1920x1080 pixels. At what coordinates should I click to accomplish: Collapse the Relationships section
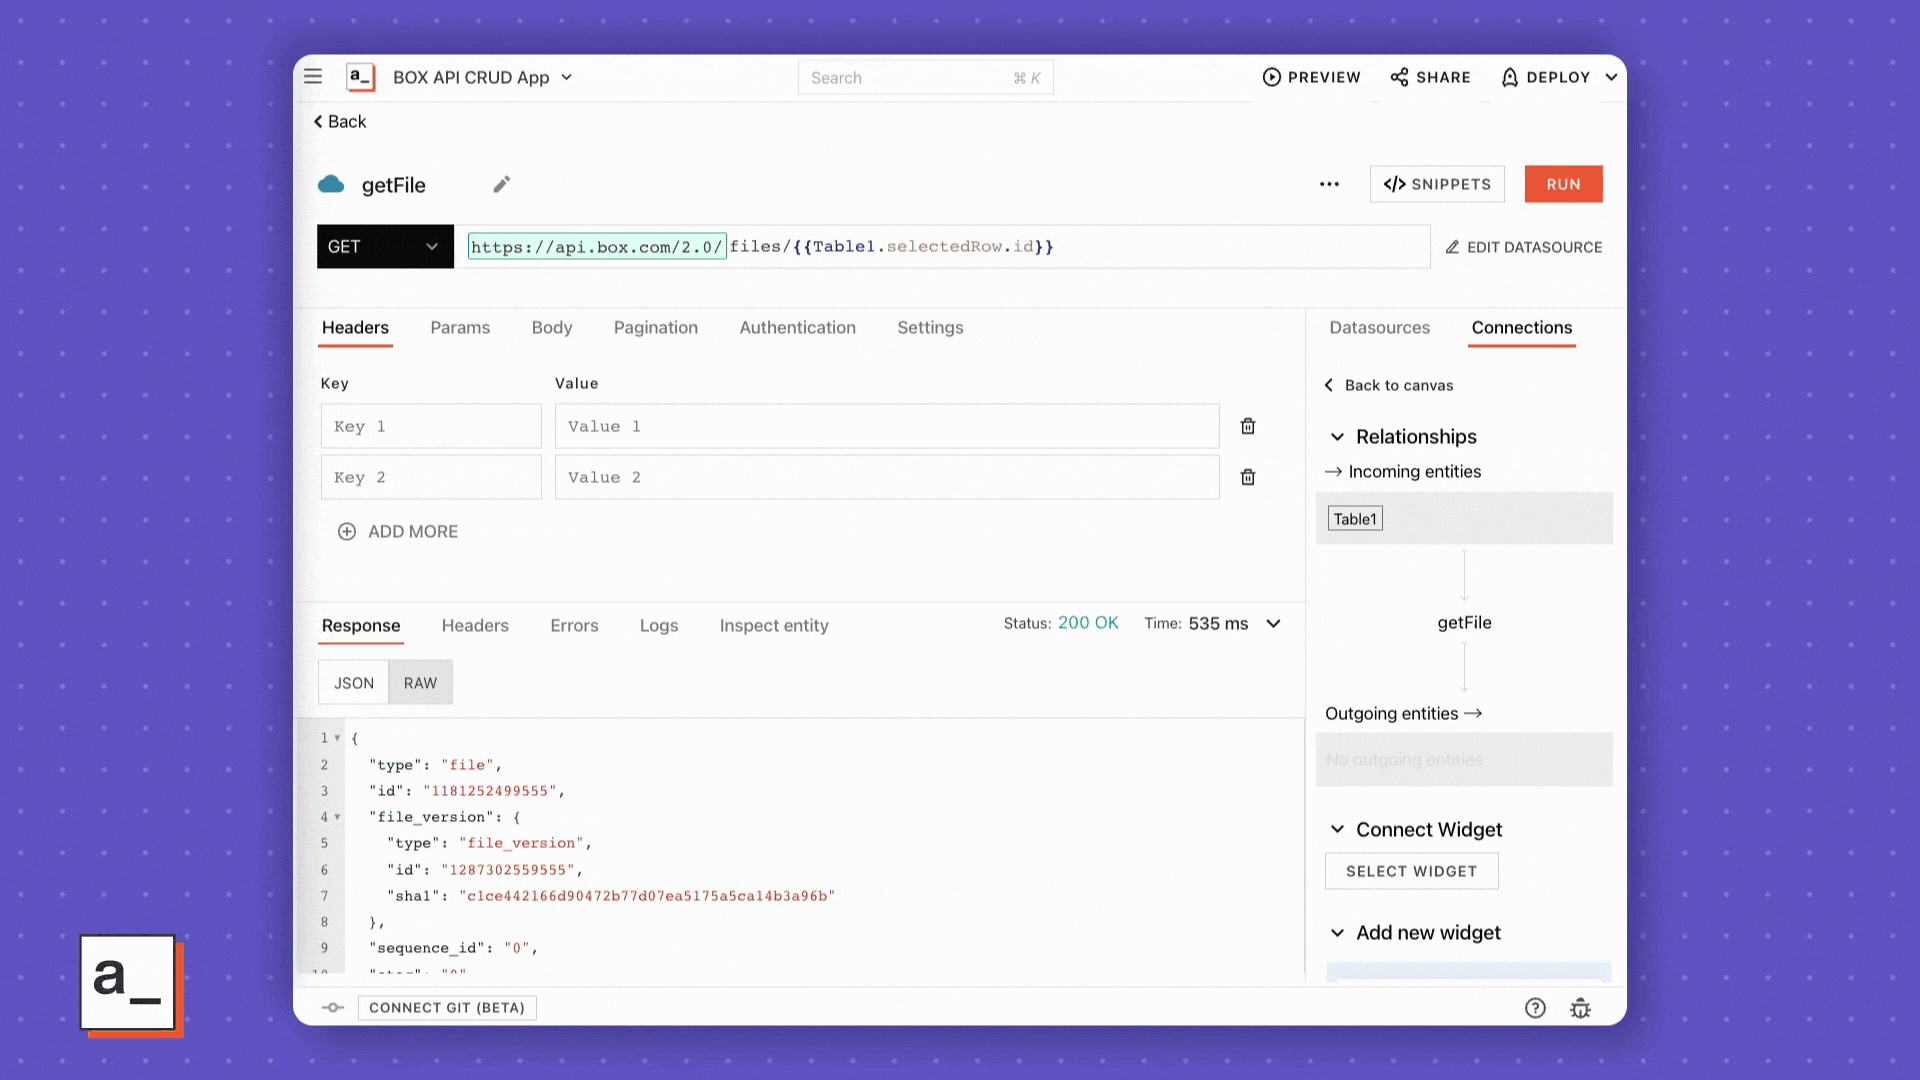click(x=1337, y=437)
